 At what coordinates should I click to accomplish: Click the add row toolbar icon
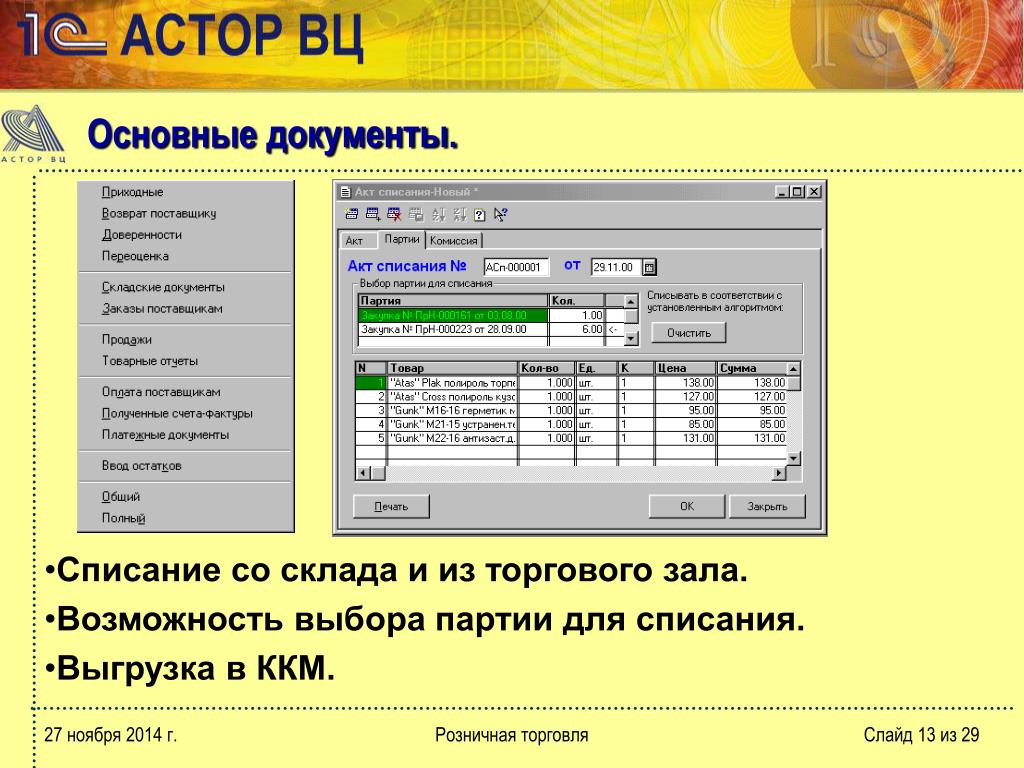point(373,214)
